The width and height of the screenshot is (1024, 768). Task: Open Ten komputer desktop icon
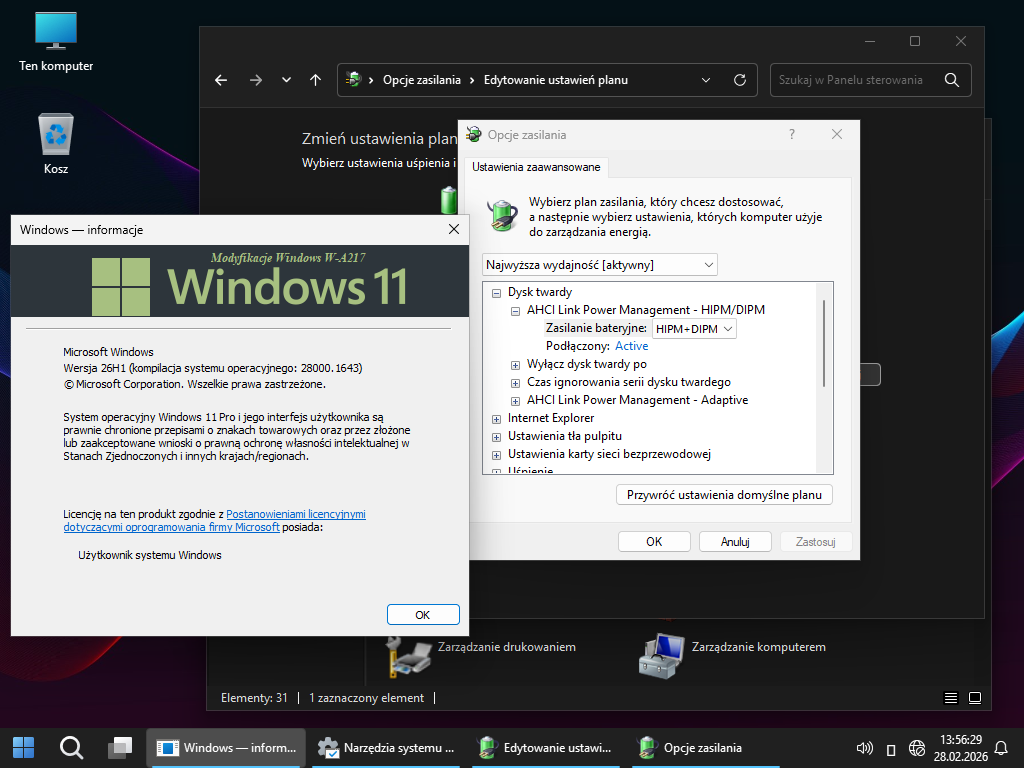(x=56, y=40)
